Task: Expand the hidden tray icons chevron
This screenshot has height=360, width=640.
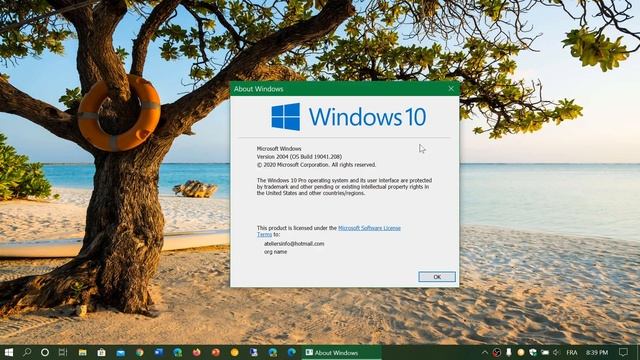Action: tap(484, 352)
